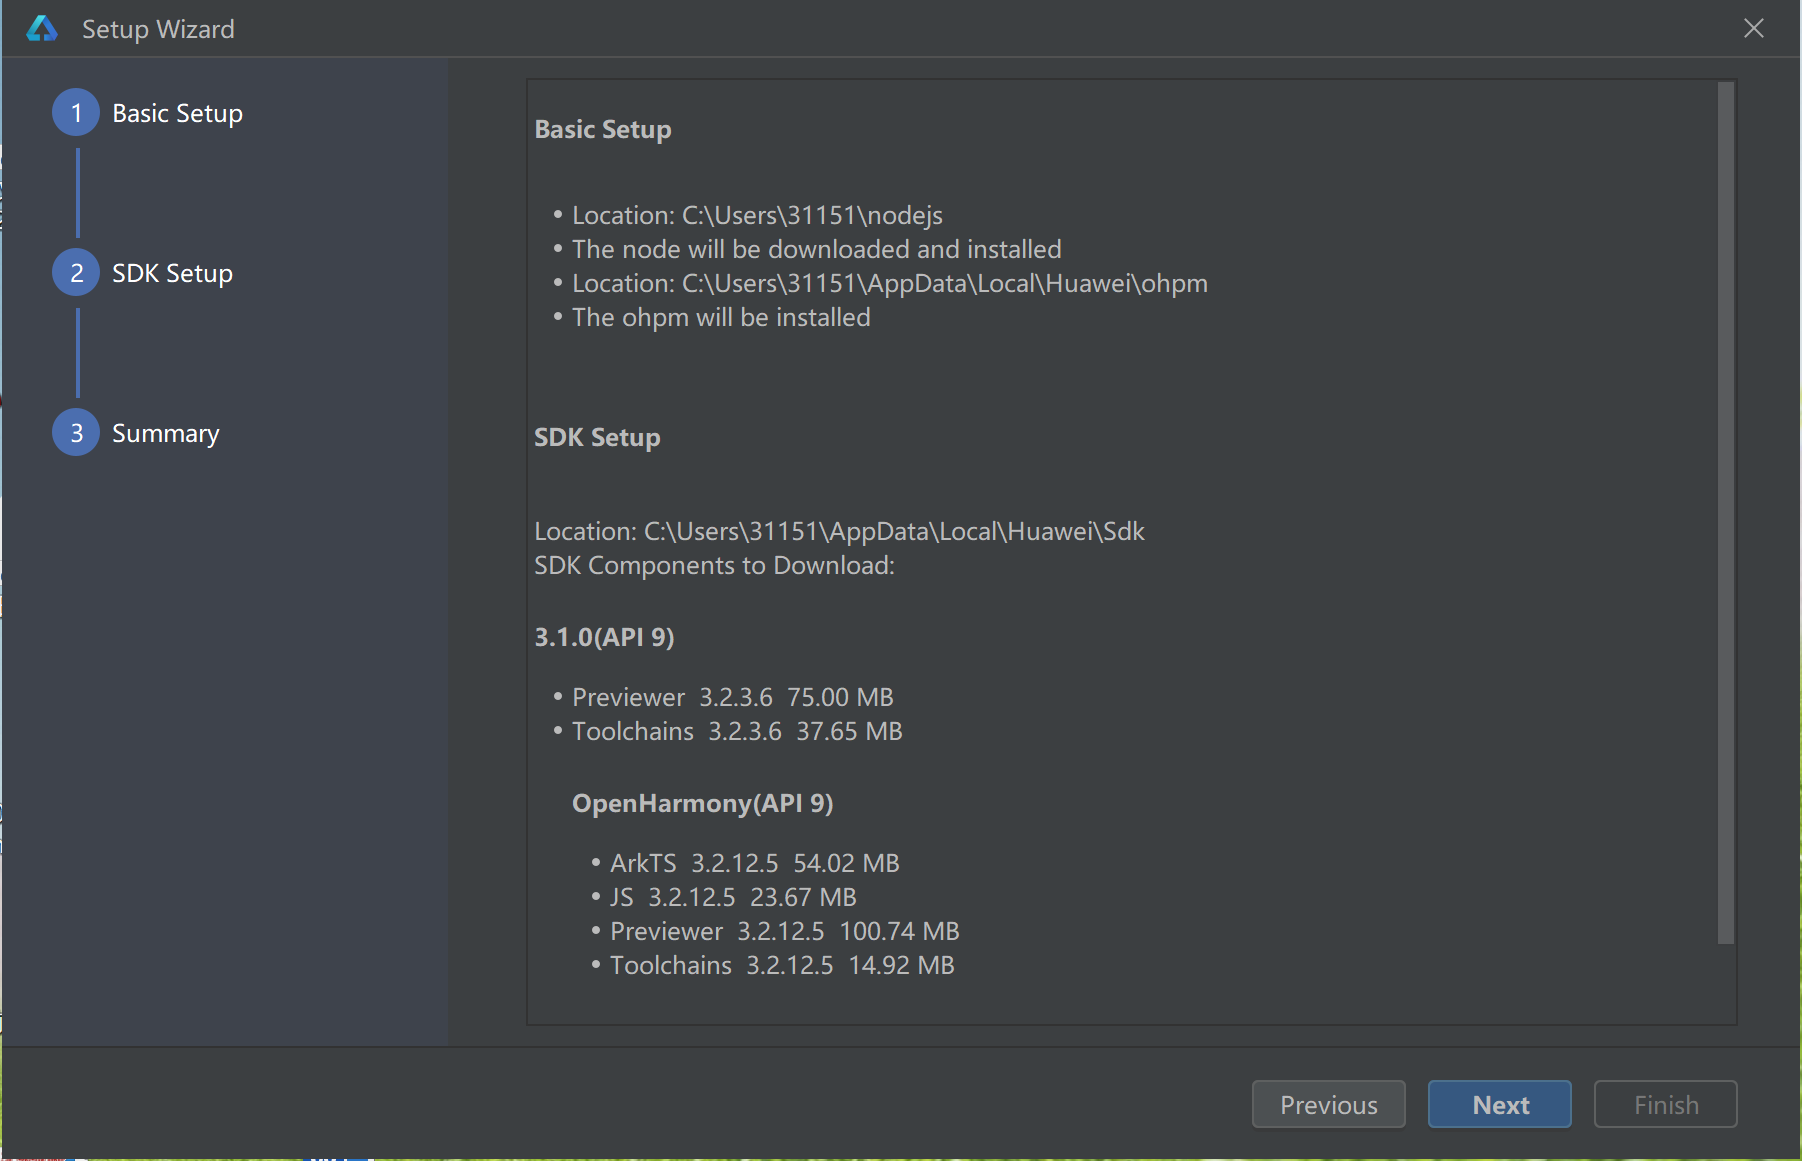
Task: Click ArkTS 3.2.12.5 54.02 MB entry
Action: click(755, 863)
